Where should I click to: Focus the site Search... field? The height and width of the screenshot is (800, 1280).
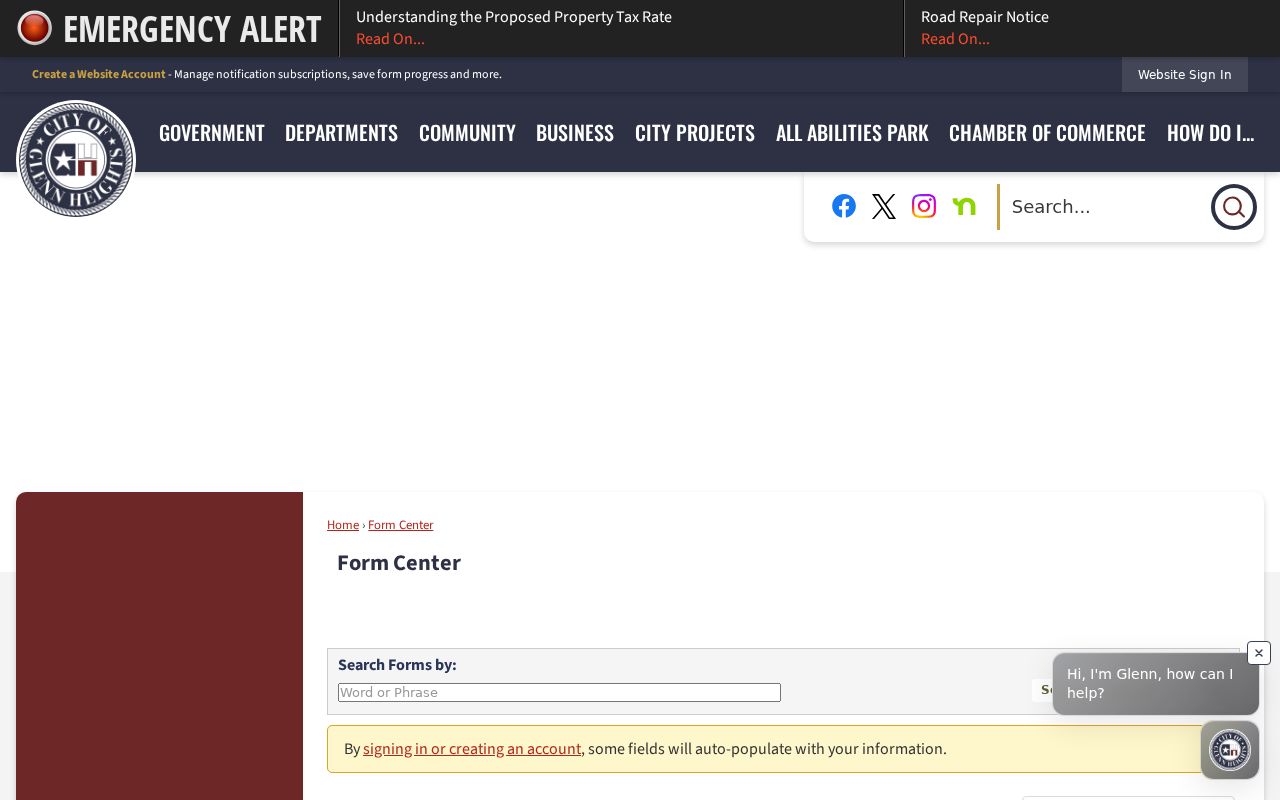(x=1105, y=207)
